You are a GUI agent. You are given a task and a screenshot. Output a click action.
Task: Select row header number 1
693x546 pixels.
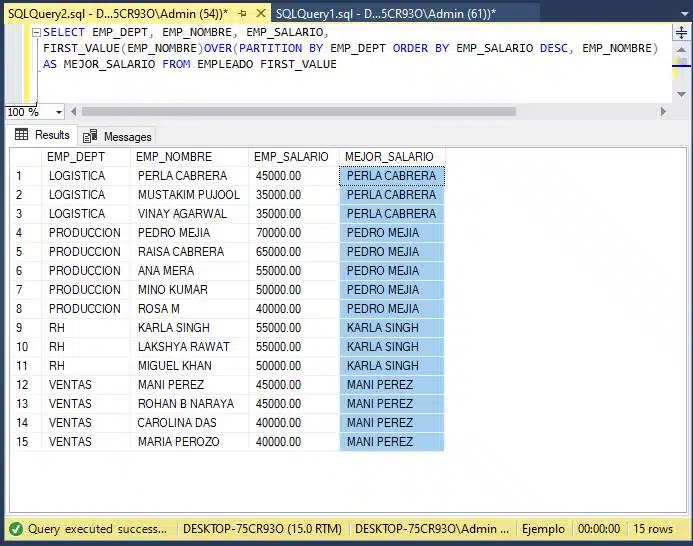point(26,176)
